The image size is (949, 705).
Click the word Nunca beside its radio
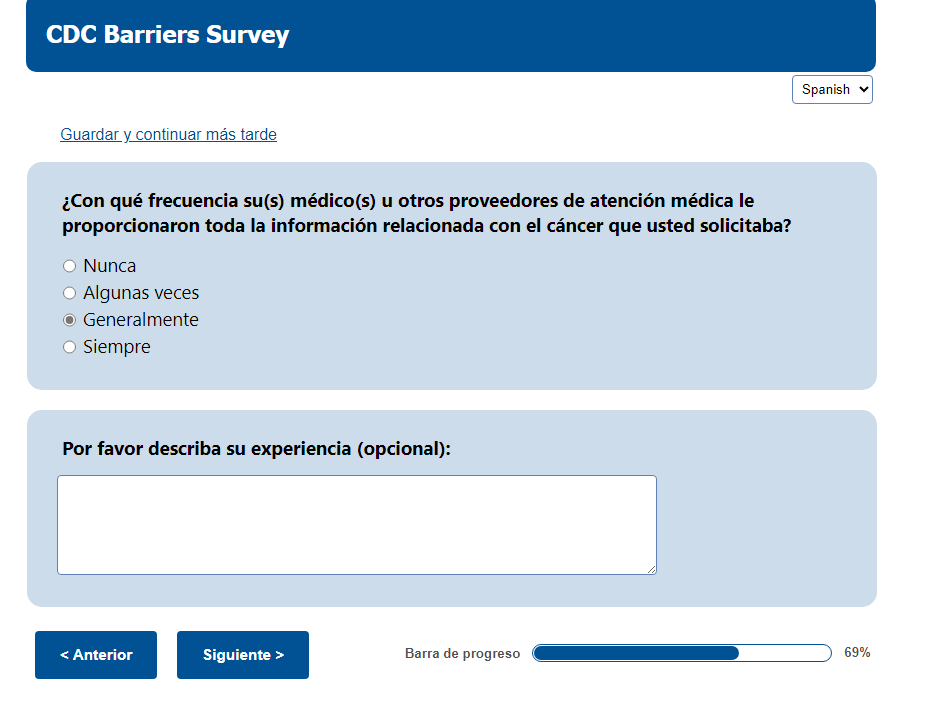(110, 266)
